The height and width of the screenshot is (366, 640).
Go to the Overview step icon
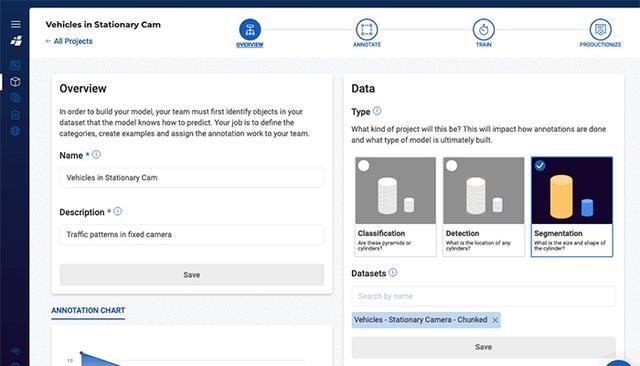point(250,30)
